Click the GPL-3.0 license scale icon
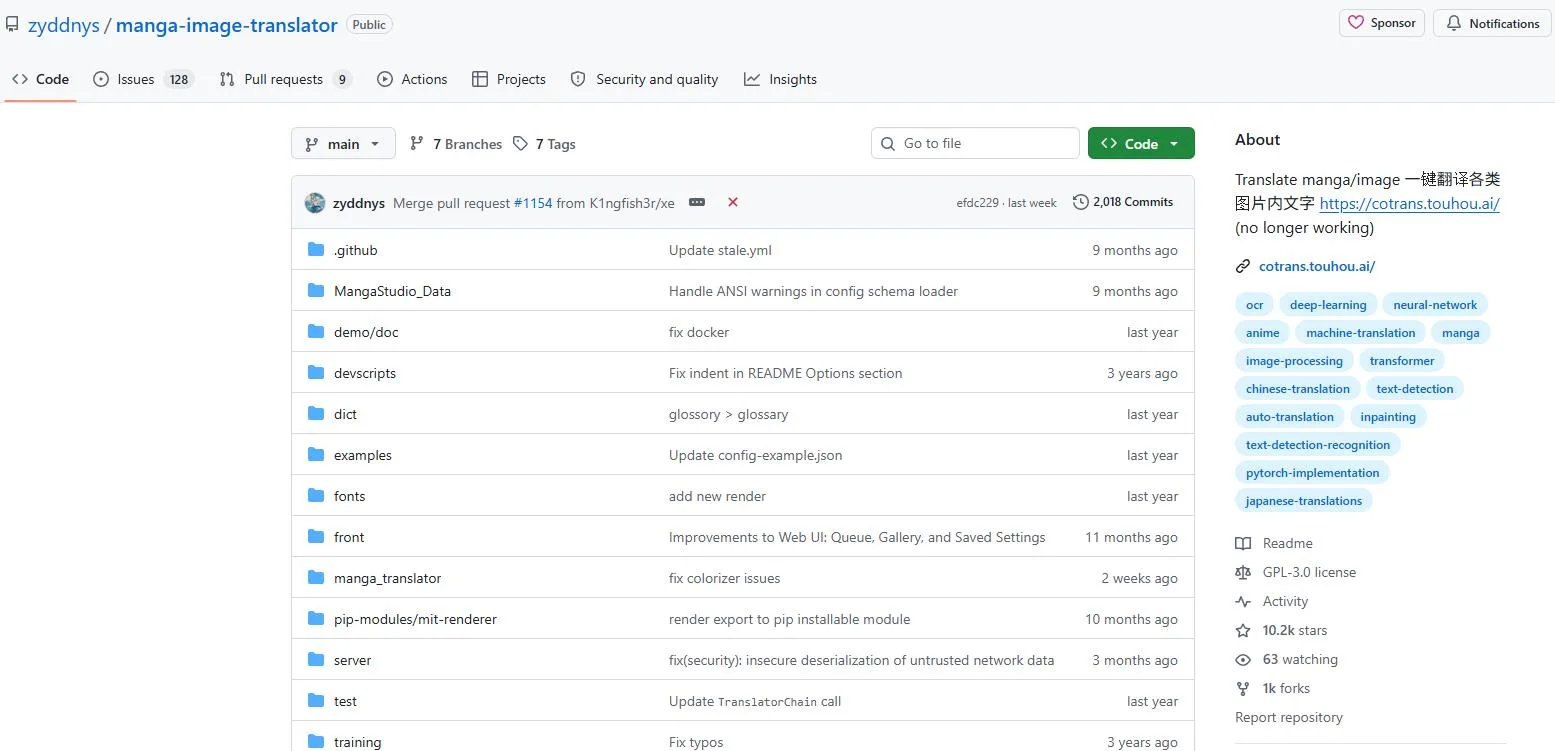 [x=1243, y=573]
